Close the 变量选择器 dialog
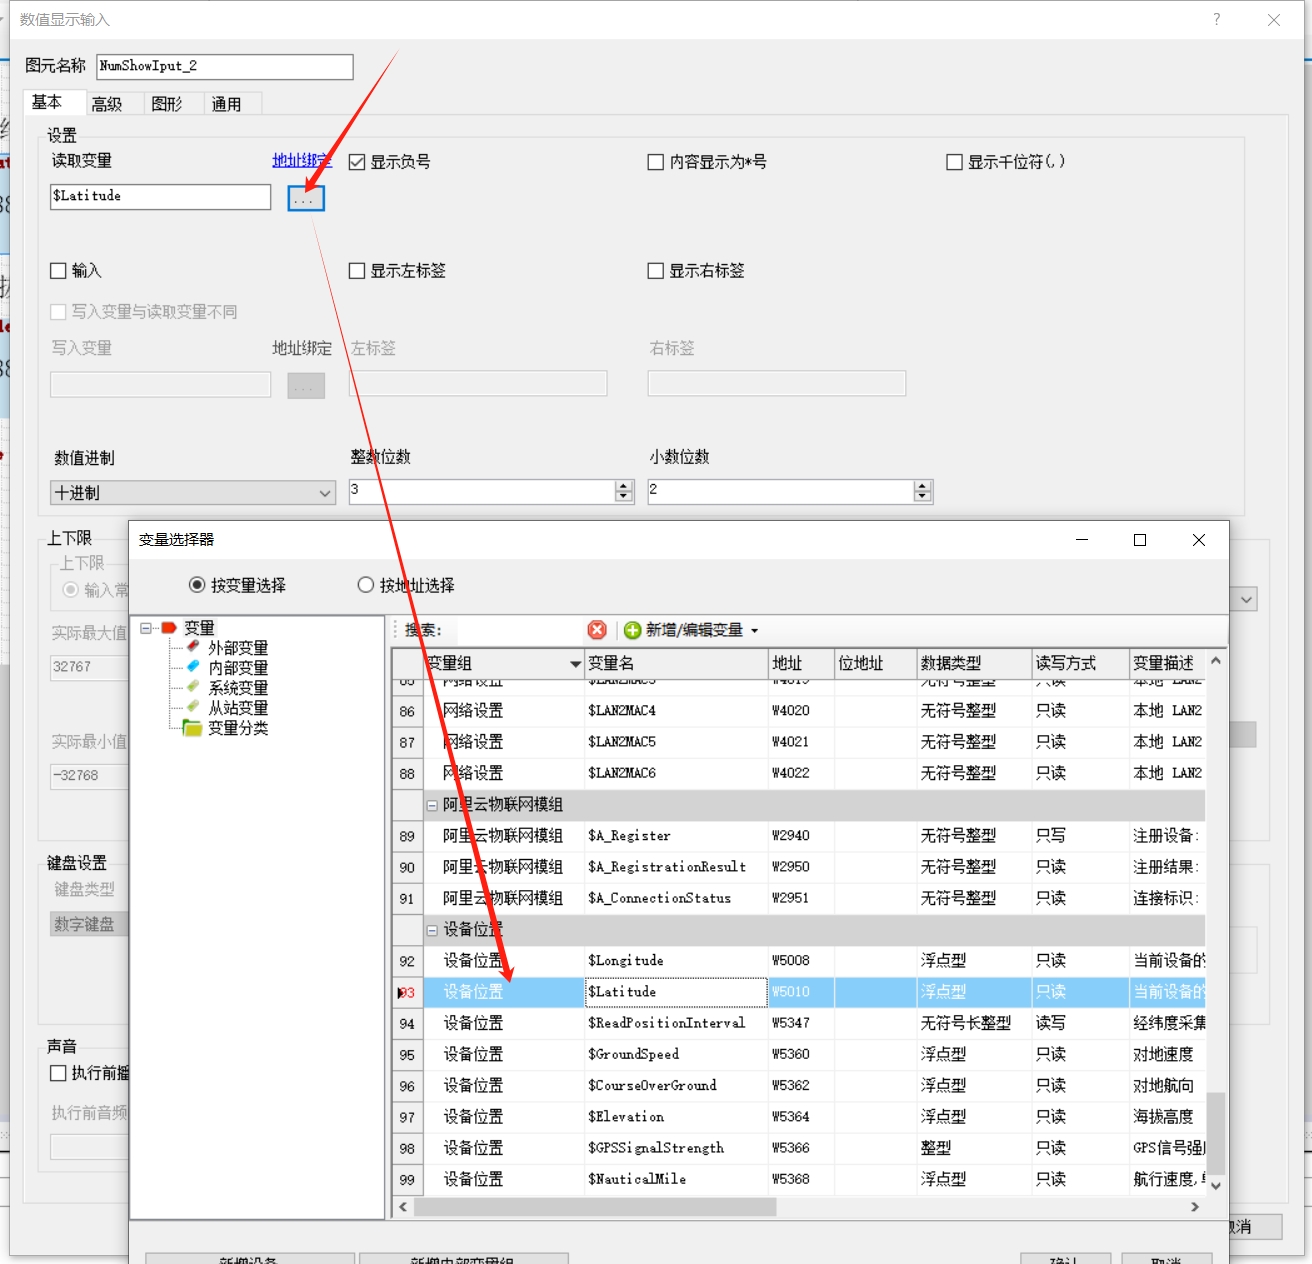 [x=1198, y=540]
